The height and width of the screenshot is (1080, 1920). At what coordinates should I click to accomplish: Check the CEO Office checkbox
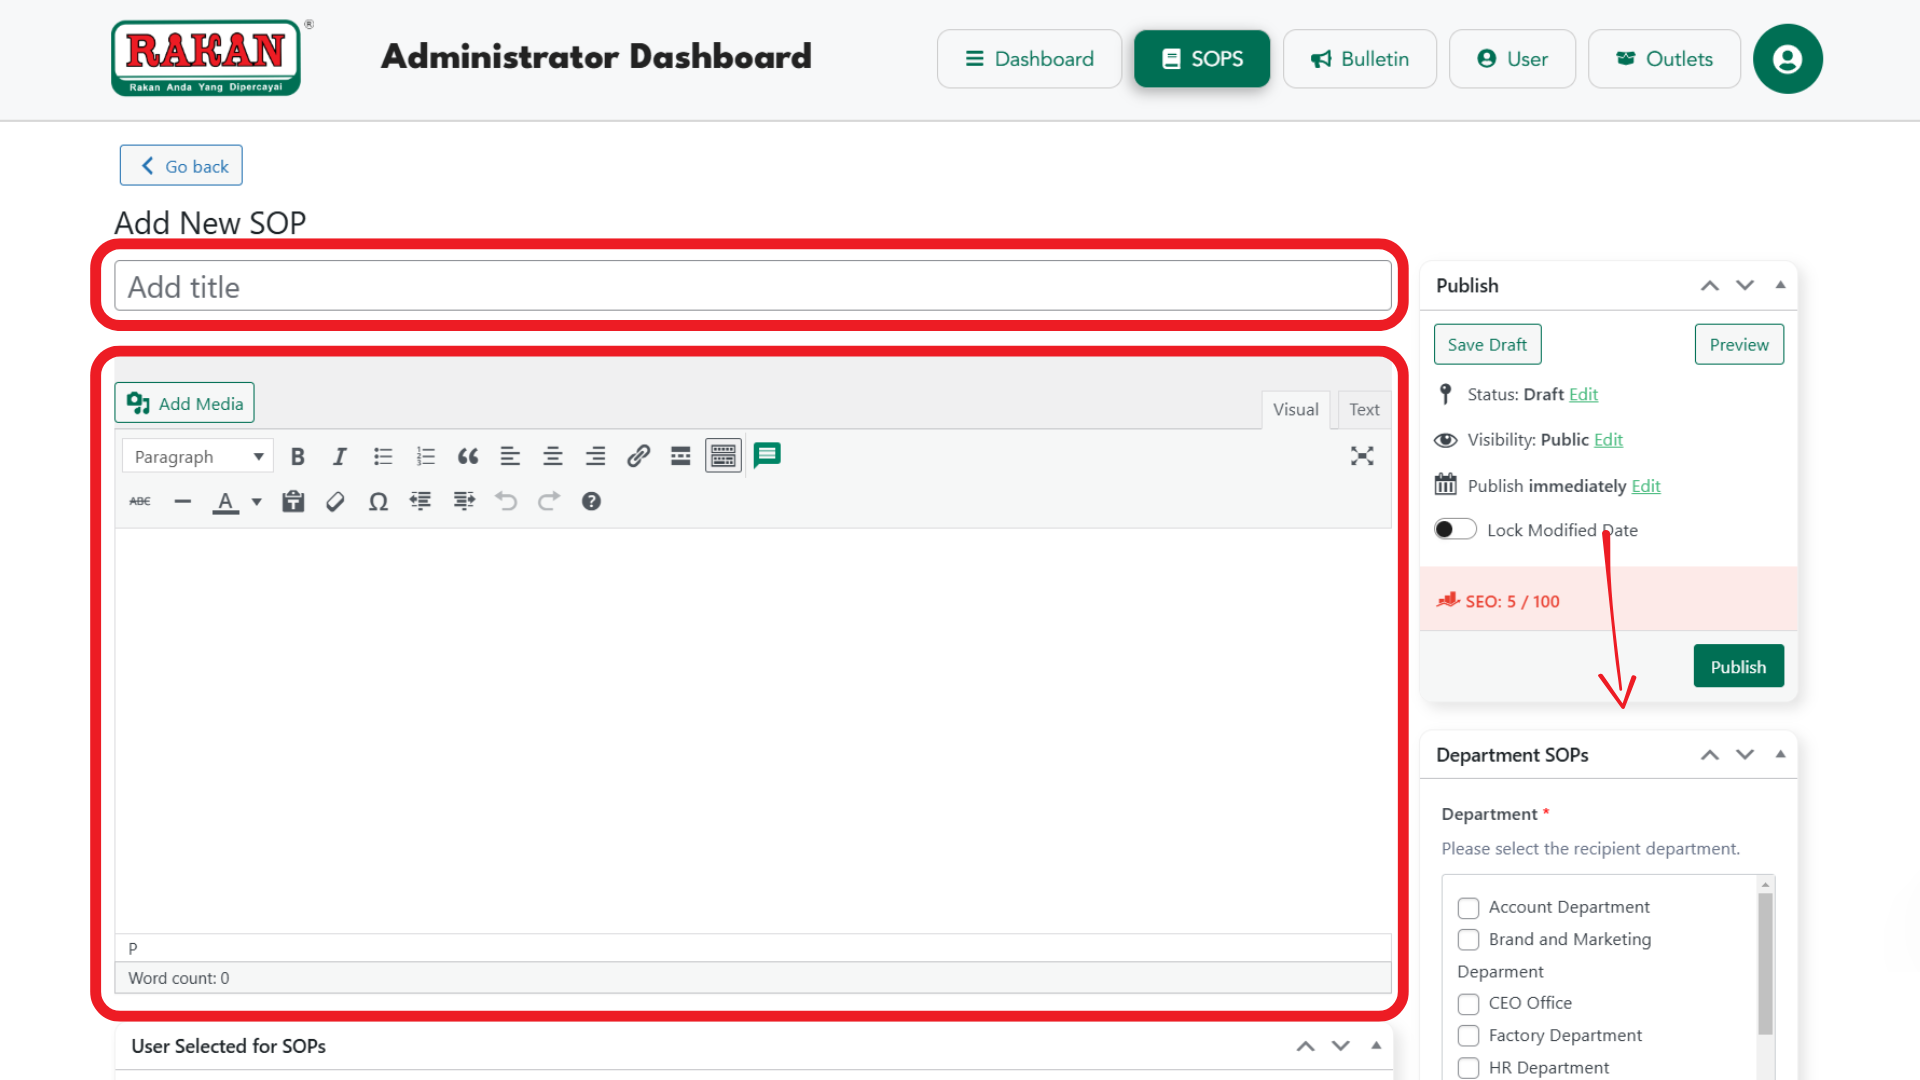coord(1468,1004)
